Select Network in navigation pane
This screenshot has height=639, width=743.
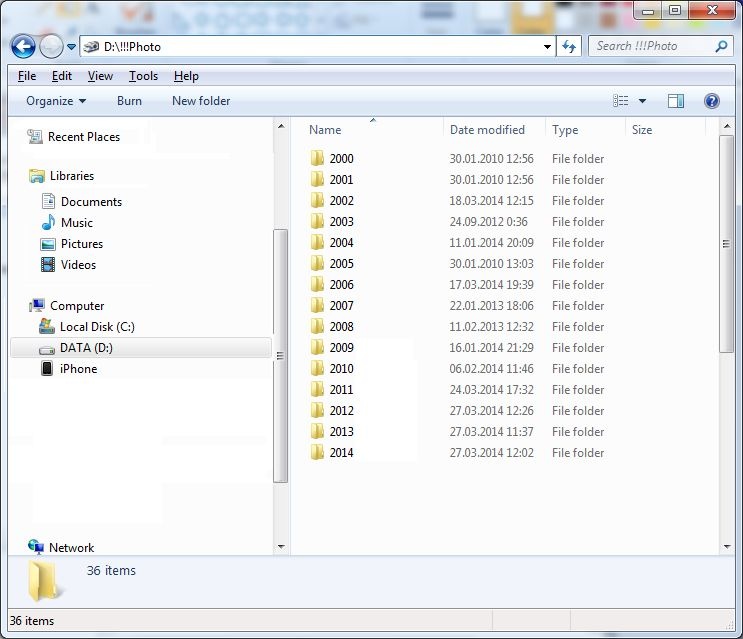point(71,548)
